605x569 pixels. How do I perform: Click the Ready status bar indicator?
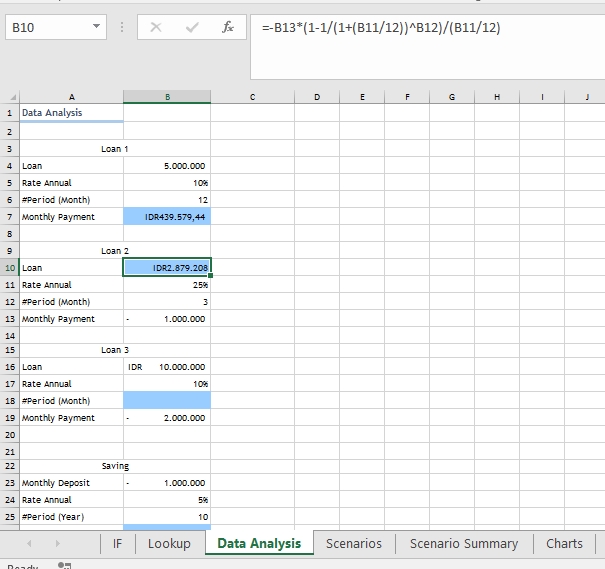point(23,566)
